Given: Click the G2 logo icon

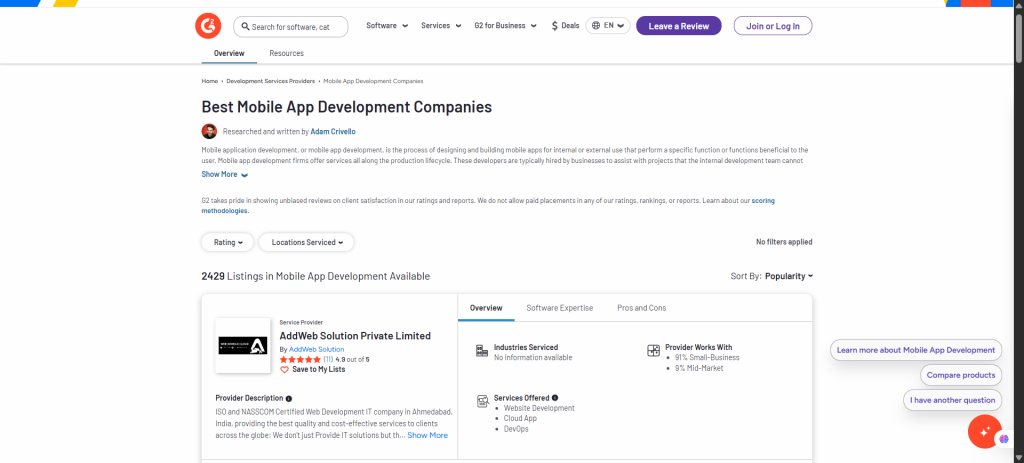Looking at the screenshot, I should coord(208,26).
